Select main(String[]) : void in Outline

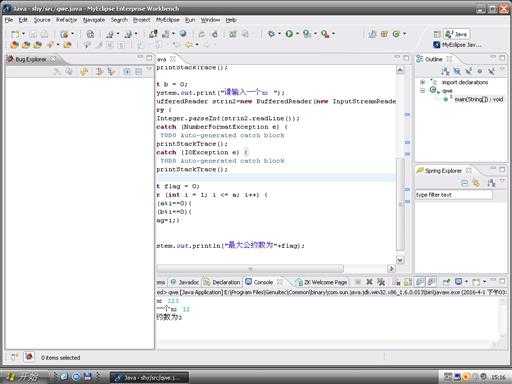[478, 99]
